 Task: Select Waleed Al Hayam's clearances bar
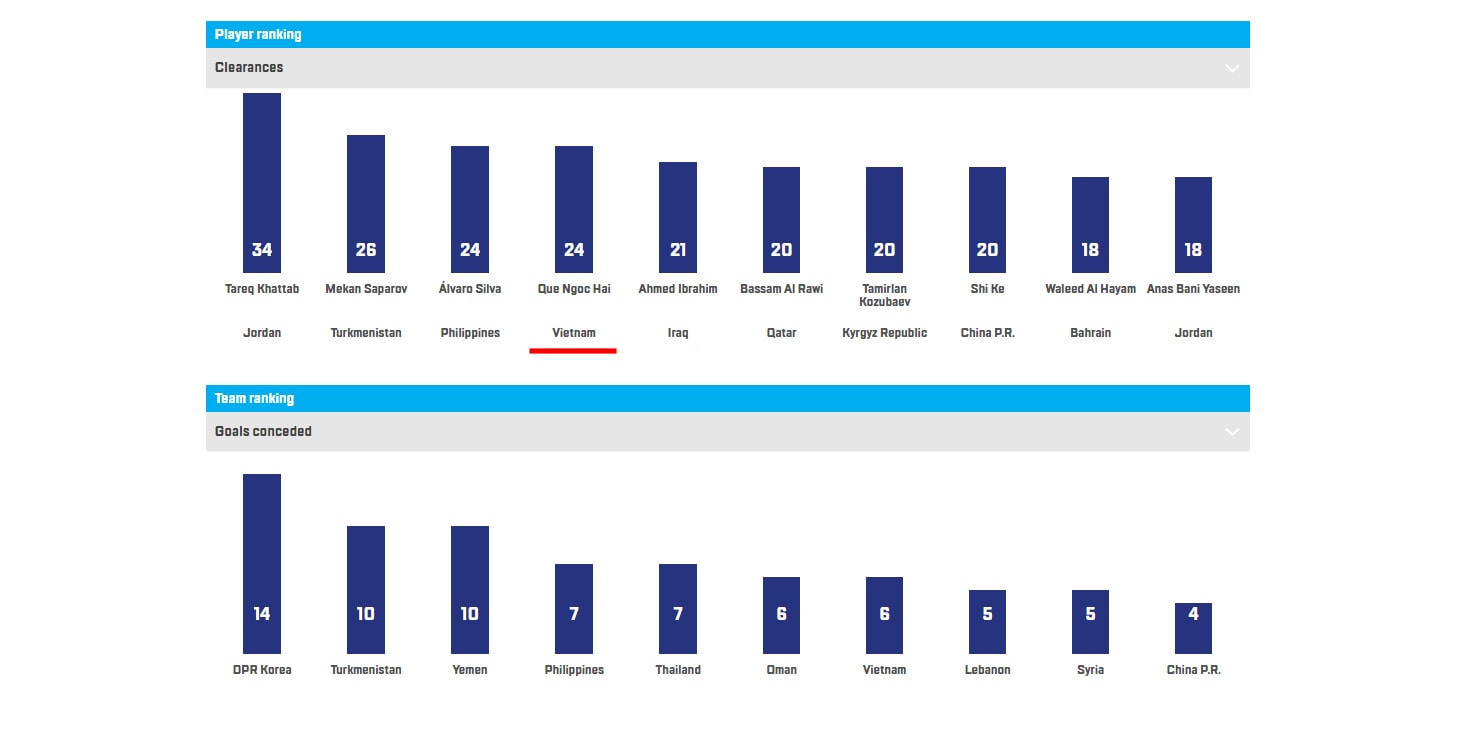1090,225
